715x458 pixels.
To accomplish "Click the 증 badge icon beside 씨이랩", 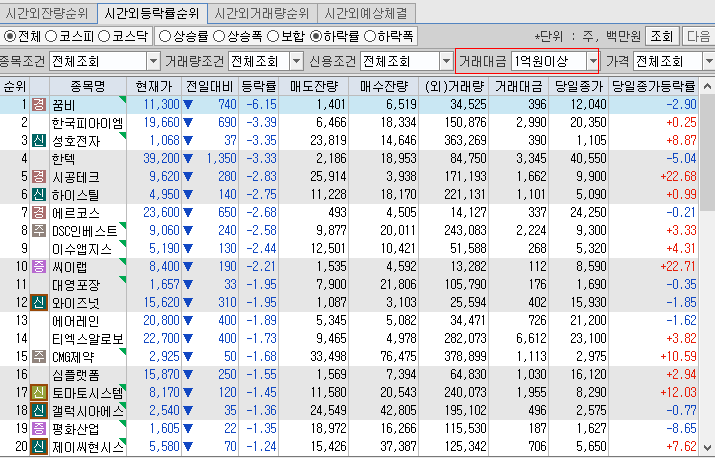I will coord(39,266).
